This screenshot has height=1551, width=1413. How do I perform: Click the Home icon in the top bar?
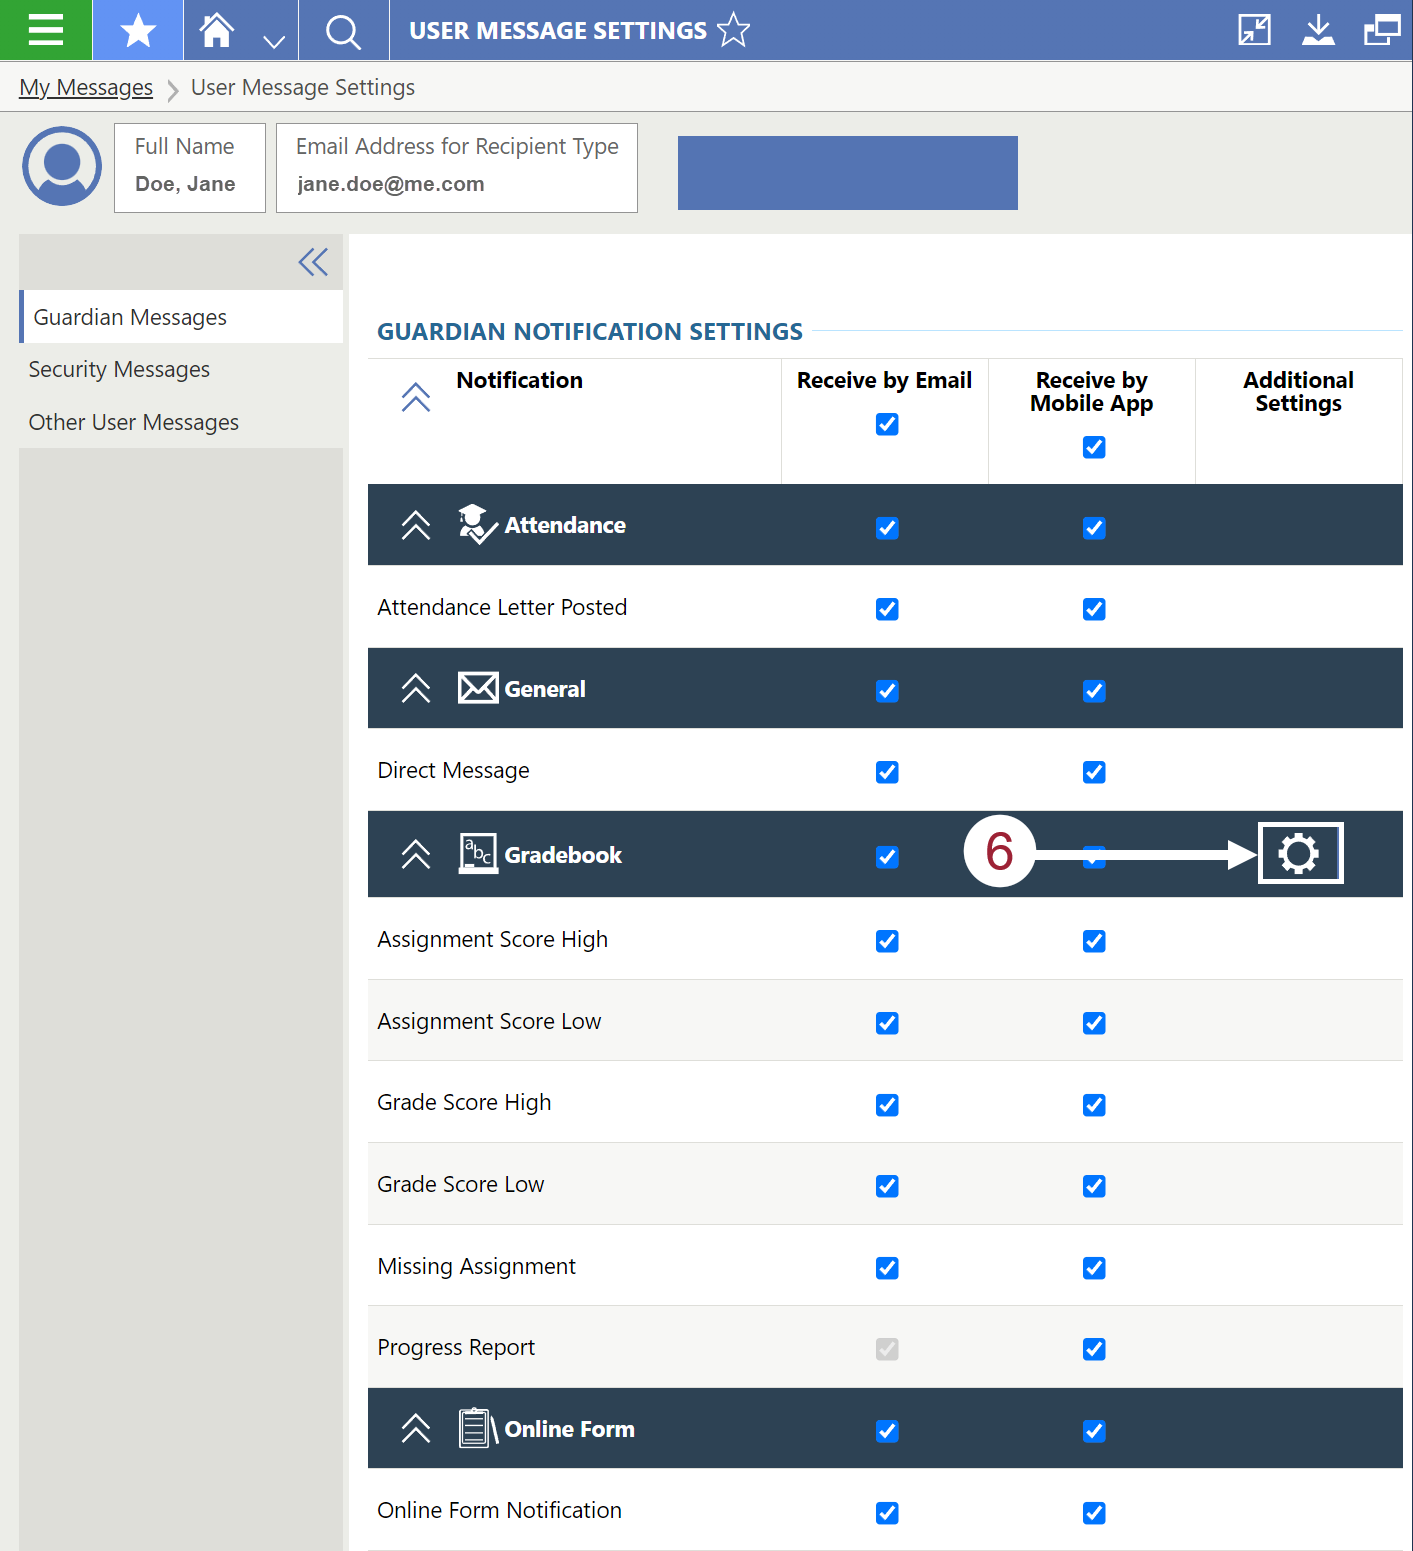tap(217, 30)
